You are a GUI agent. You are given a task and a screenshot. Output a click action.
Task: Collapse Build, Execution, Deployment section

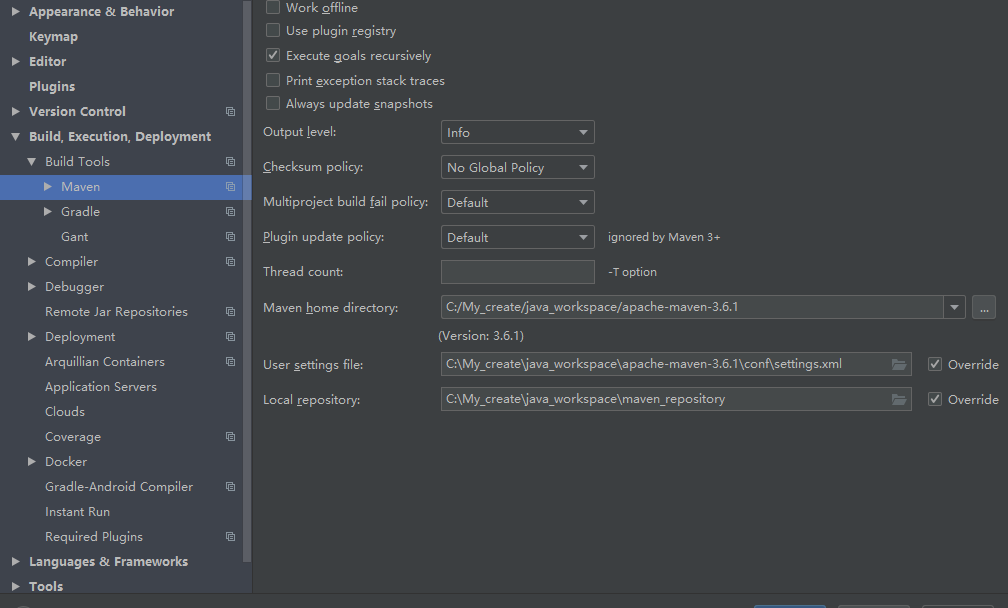15,136
